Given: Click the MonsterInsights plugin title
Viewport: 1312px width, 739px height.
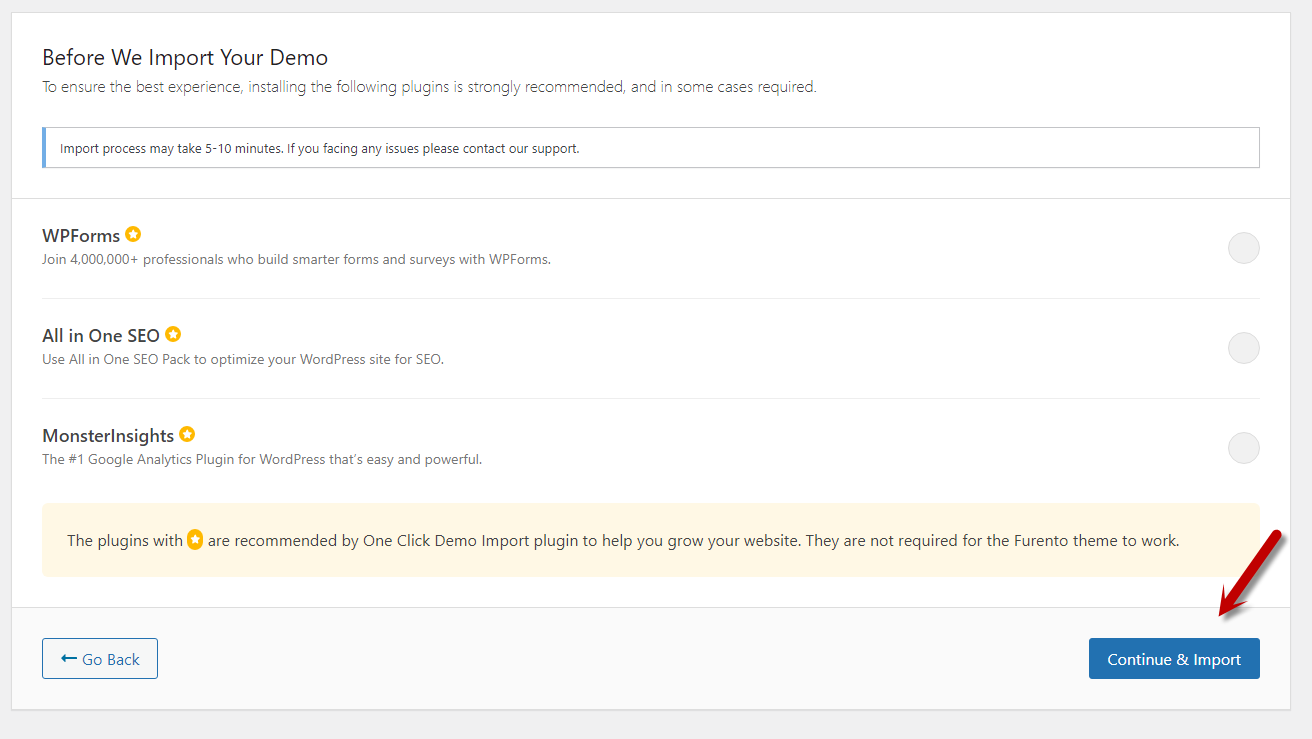Looking at the screenshot, I should click(108, 436).
